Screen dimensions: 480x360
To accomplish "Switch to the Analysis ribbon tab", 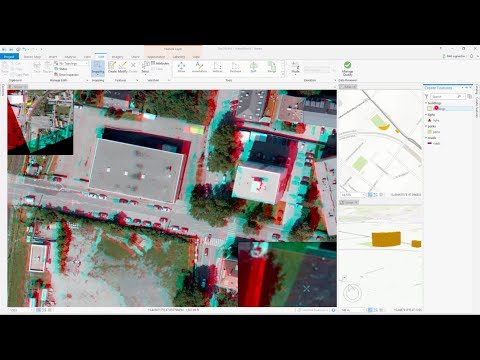I will (70, 57).
